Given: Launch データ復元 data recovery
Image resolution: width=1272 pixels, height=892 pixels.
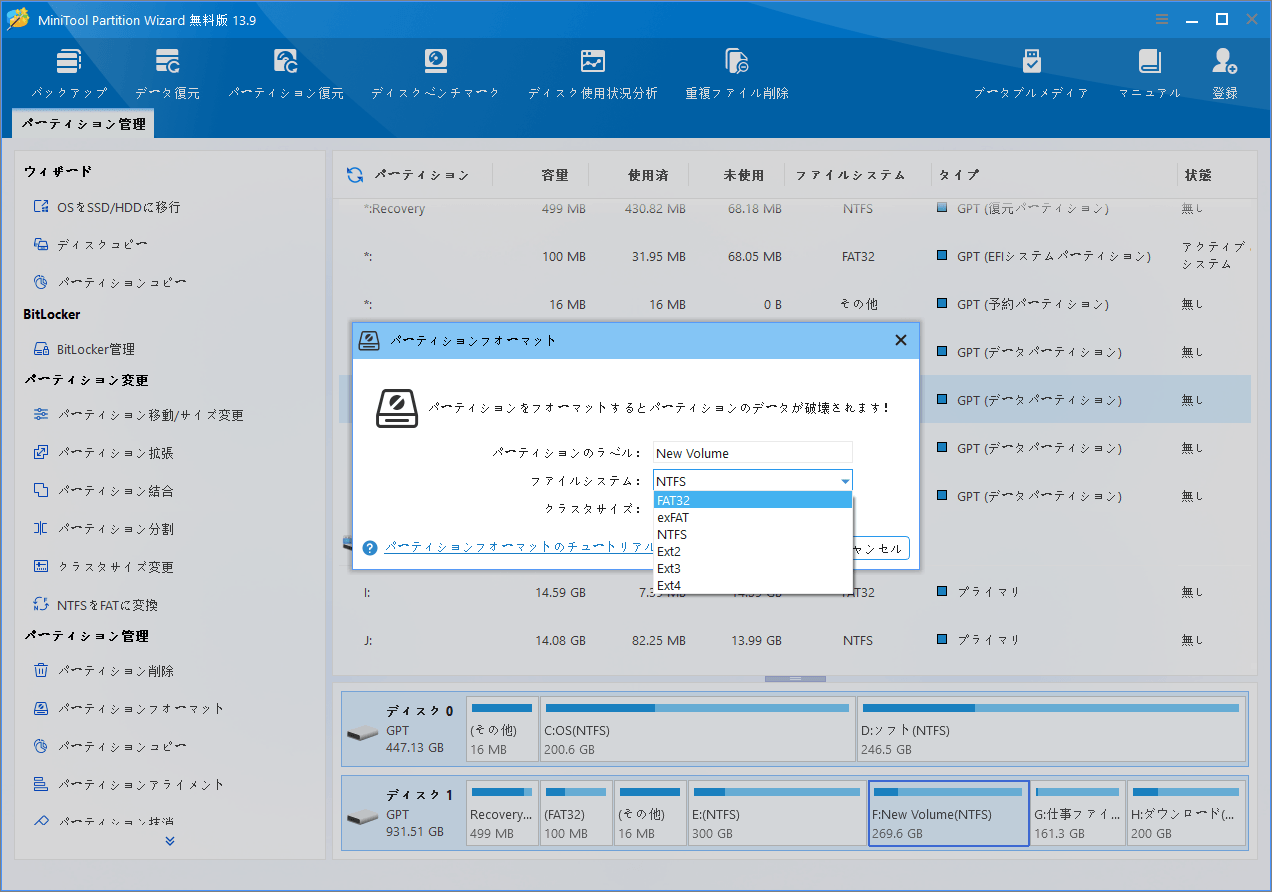Looking at the screenshot, I should [x=167, y=73].
